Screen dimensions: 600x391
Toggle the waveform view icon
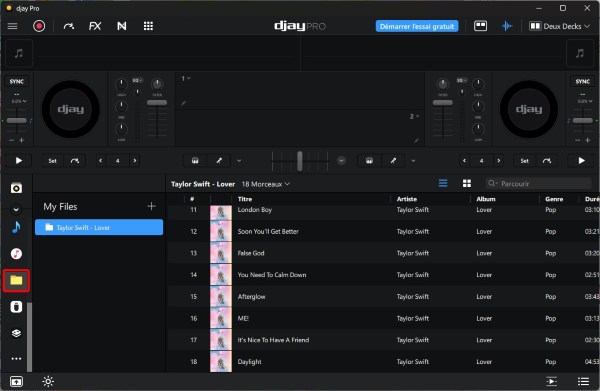click(507, 26)
